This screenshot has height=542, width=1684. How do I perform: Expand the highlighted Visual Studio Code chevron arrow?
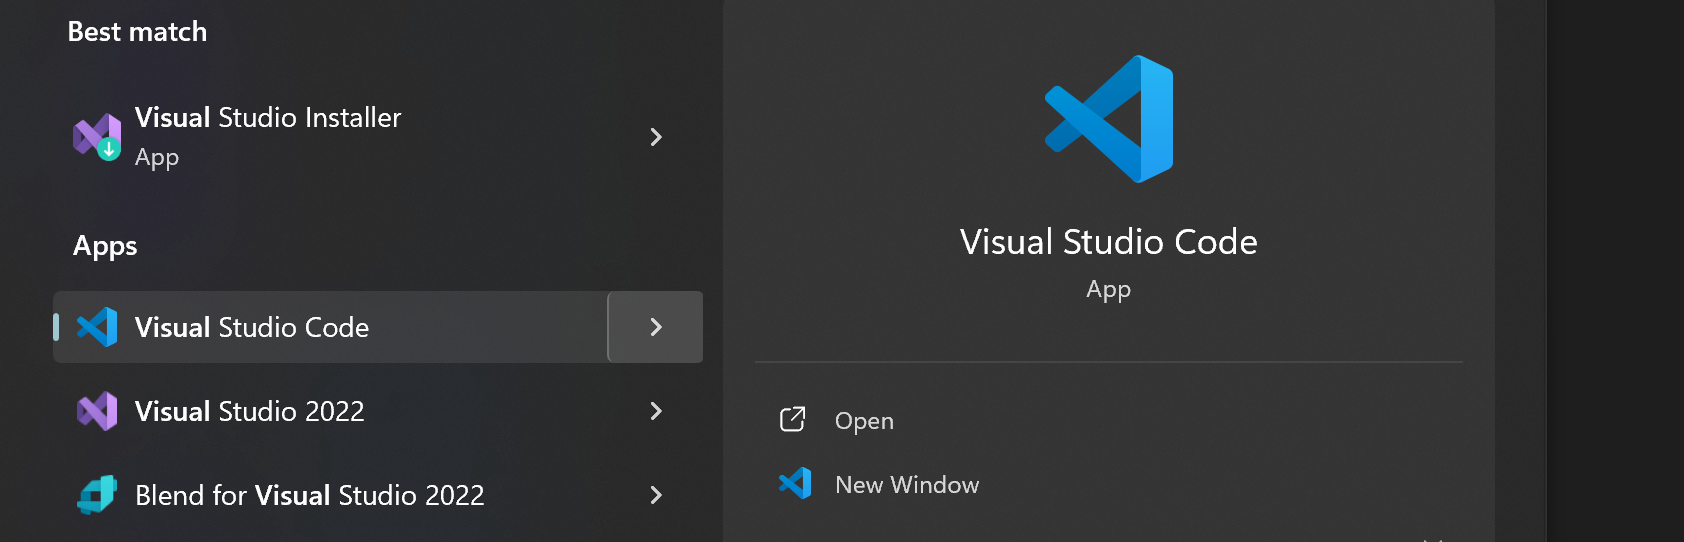click(656, 327)
